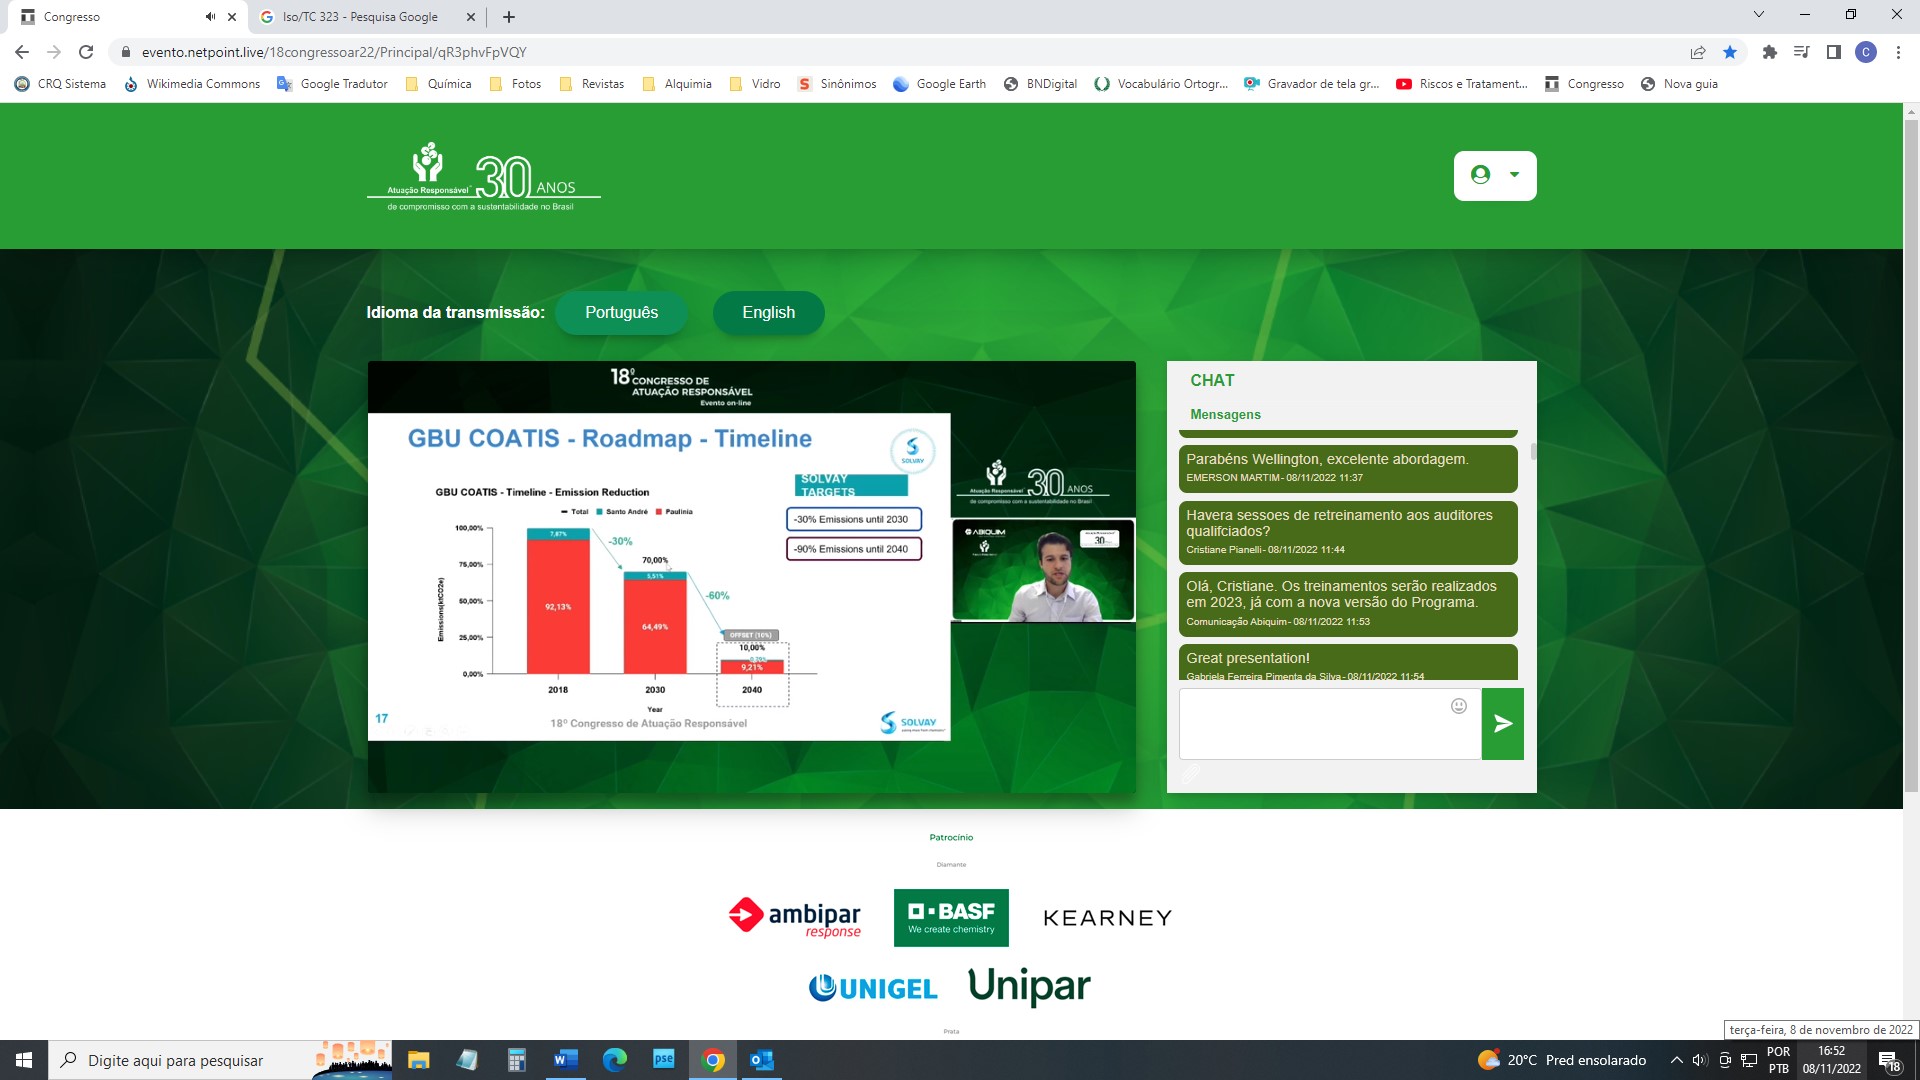Open the Fotos bookmarks folder

pyautogui.click(x=515, y=84)
